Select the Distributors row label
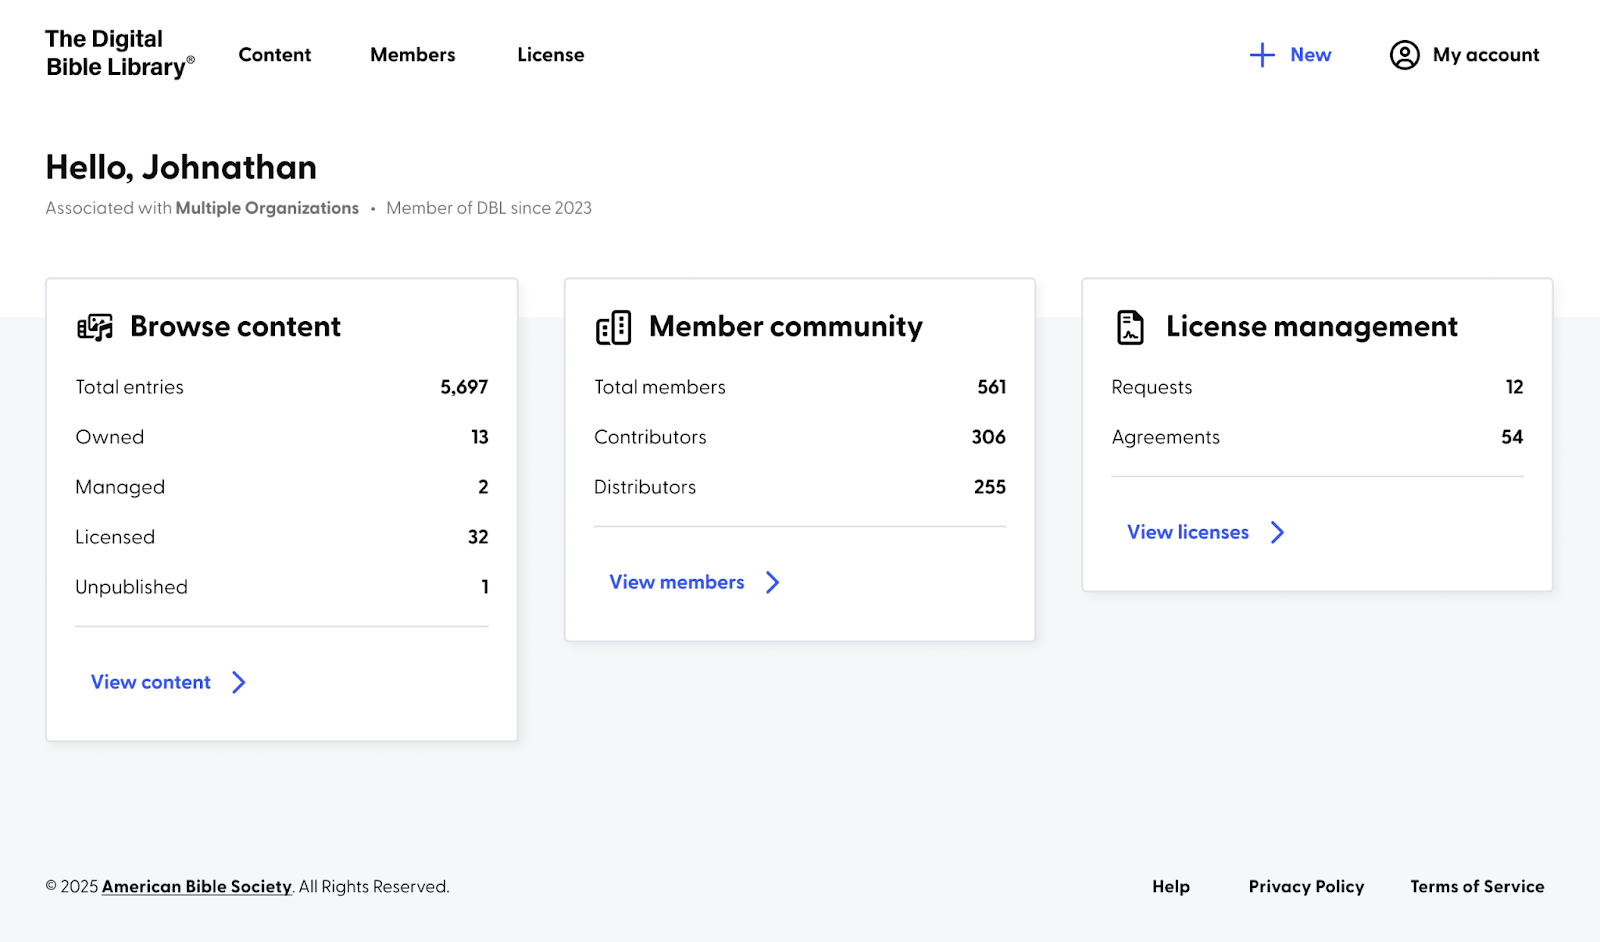The height and width of the screenshot is (942, 1600). 645,487
